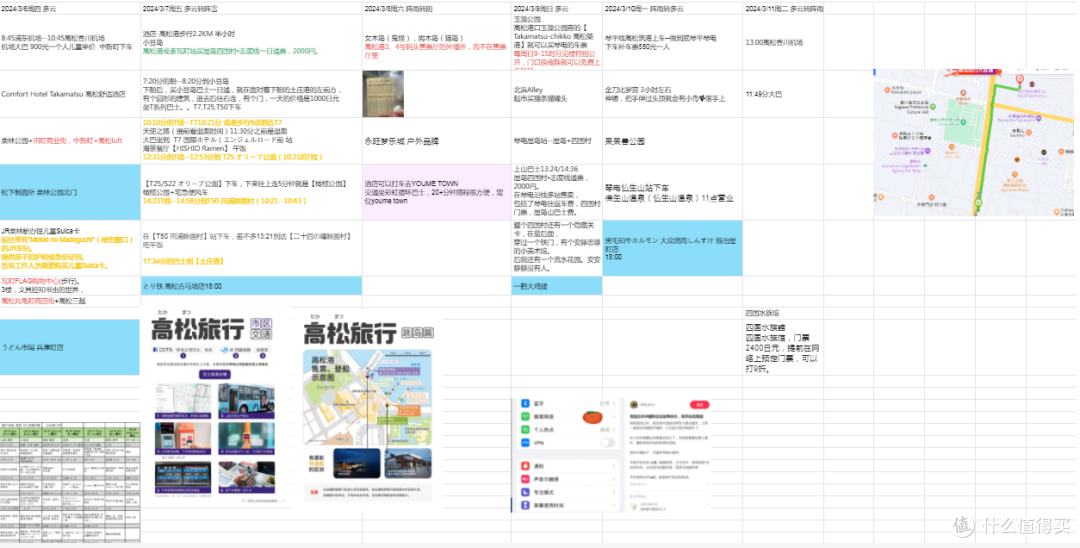Select header cell 2024/3/8周六 阵雨转阴
This screenshot has width=1080, height=548.
437,8
